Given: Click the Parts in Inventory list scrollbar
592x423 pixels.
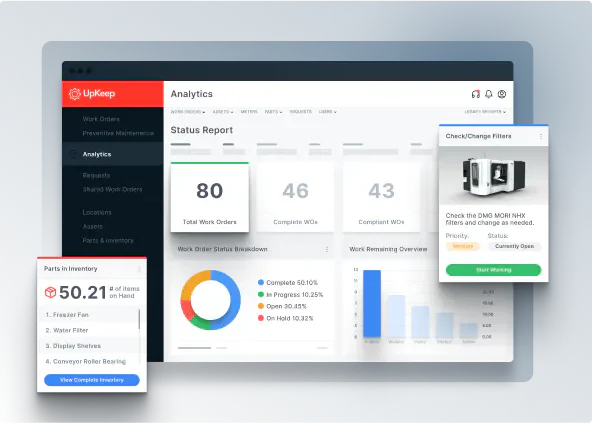Looking at the screenshot, I should coord(139,320).
